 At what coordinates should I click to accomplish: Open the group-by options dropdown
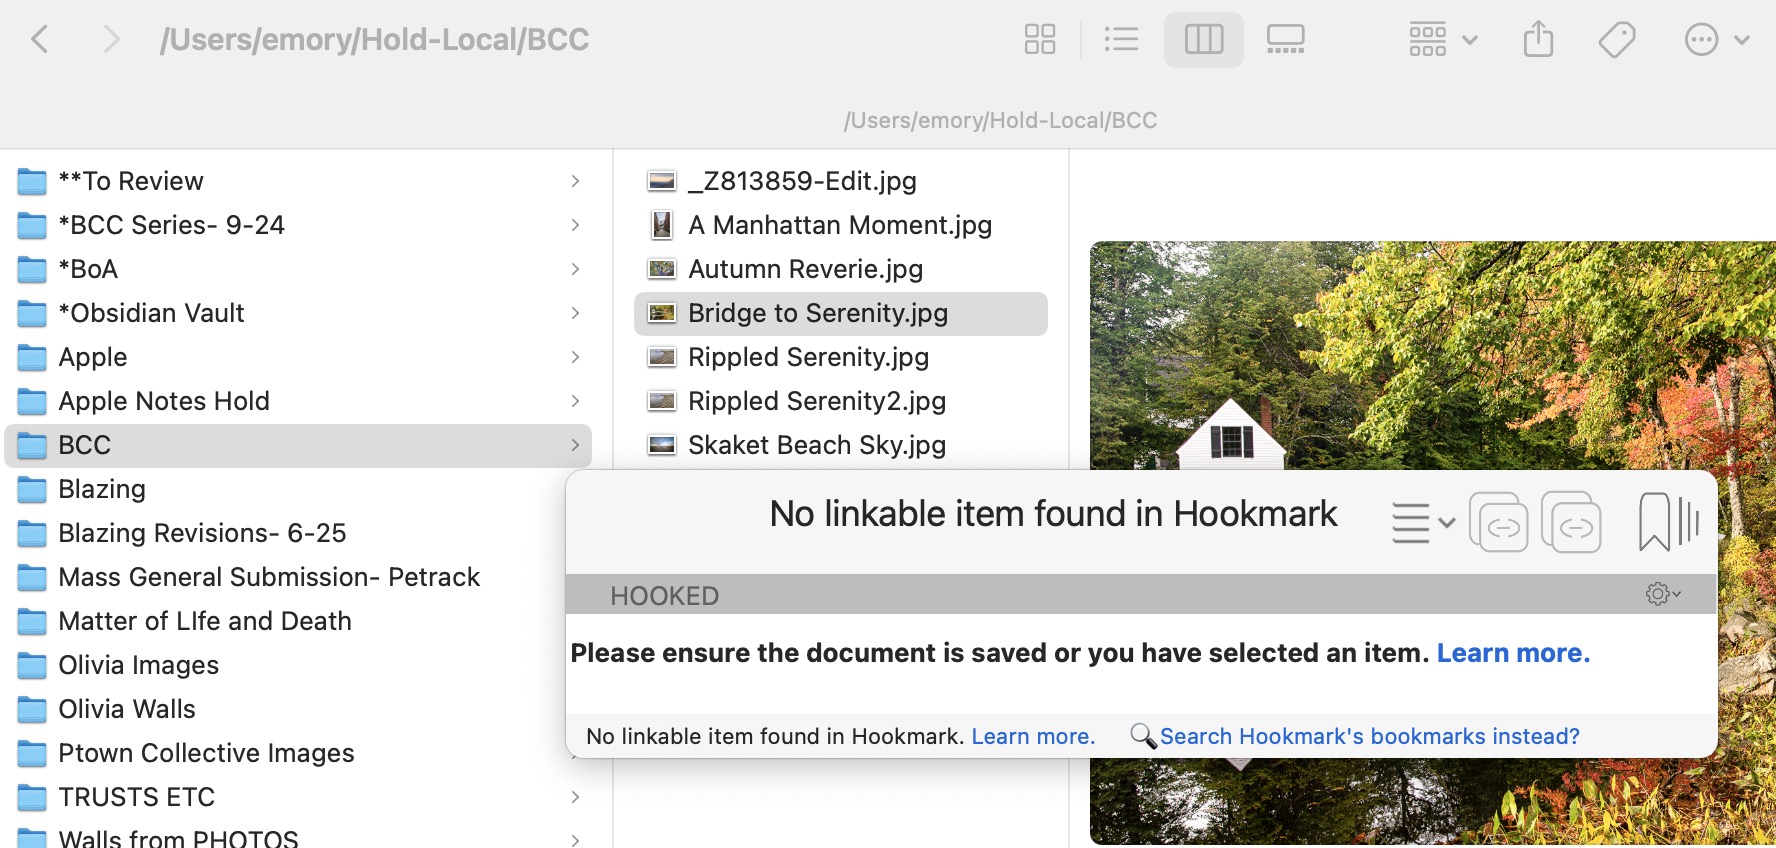pos(1443,40)
